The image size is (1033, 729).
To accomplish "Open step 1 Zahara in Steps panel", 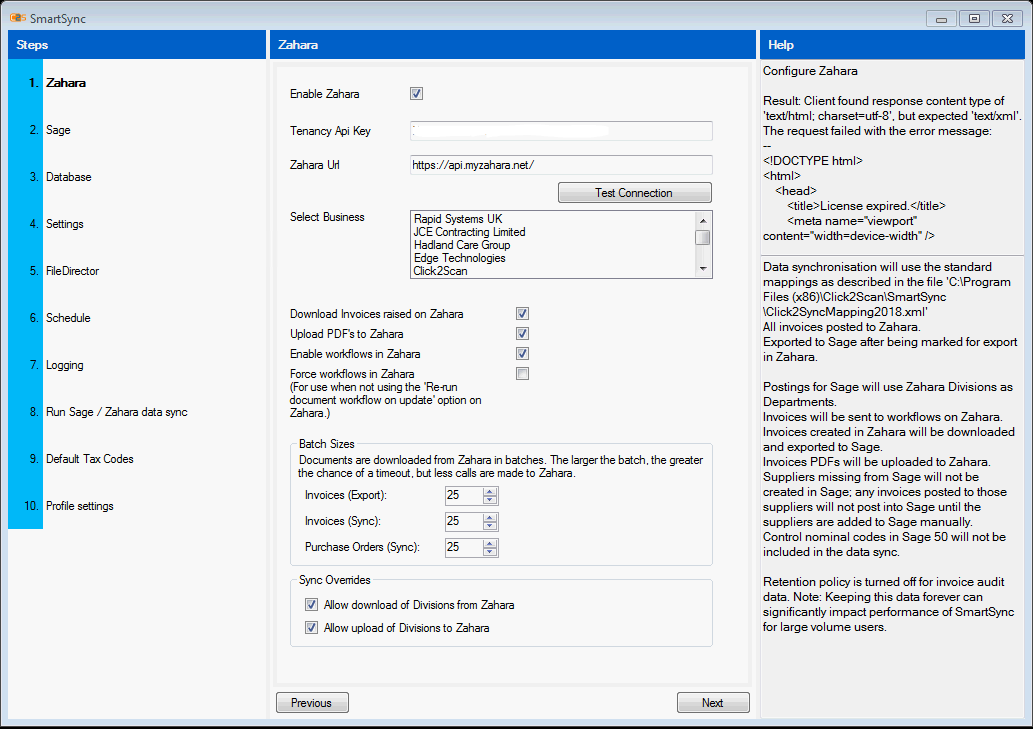I will pyautogui.click(x=66, y=83).
